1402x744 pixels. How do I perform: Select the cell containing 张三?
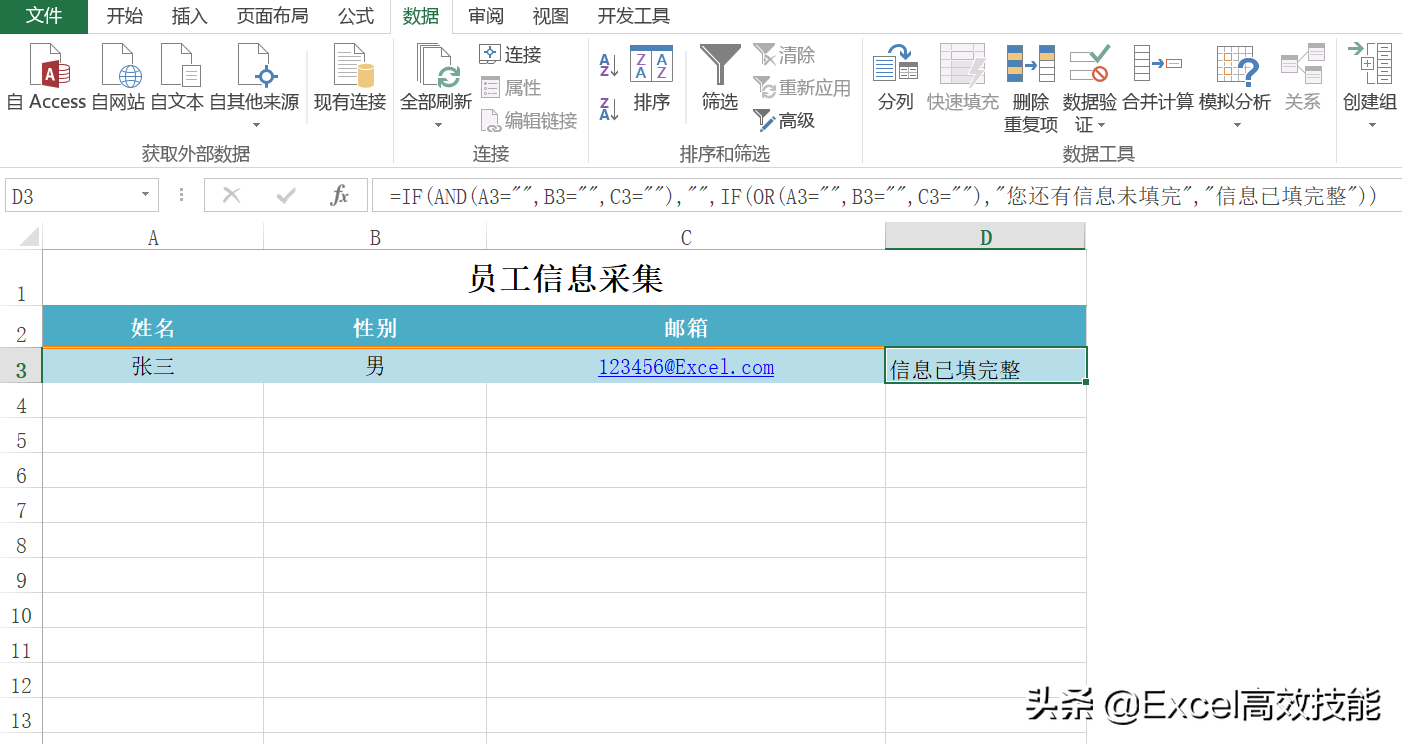click(x=153, y=366)
